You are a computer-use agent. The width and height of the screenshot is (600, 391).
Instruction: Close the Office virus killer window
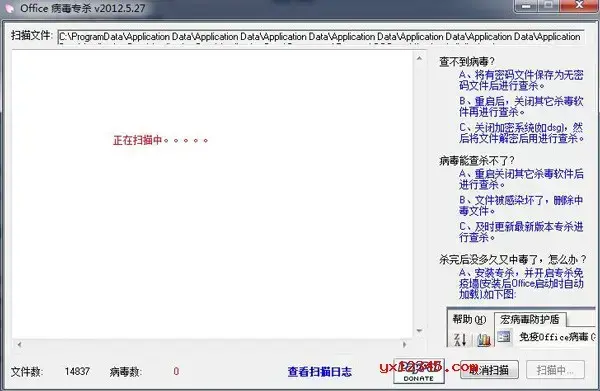click(x=579, y=5)
